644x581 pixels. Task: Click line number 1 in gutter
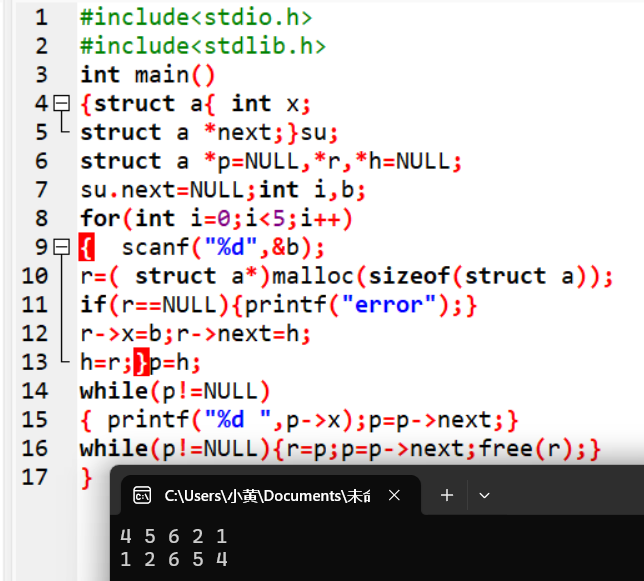tap(41, 17)
